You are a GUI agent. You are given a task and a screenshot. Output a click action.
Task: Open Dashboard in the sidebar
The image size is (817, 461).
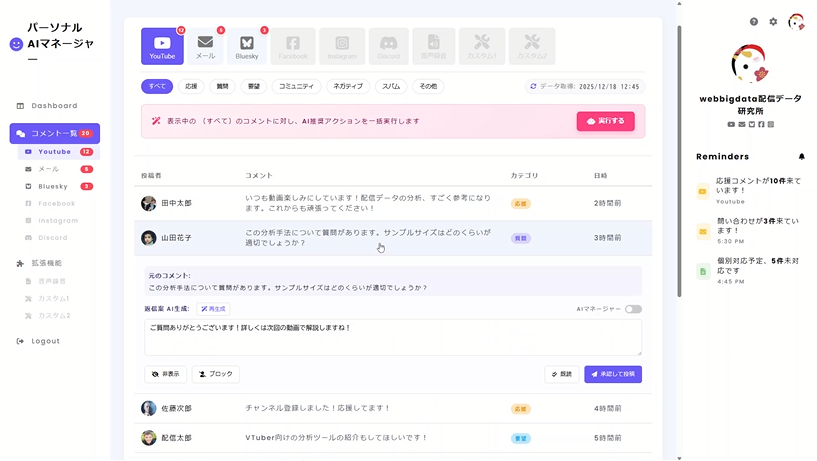point(54,106)
